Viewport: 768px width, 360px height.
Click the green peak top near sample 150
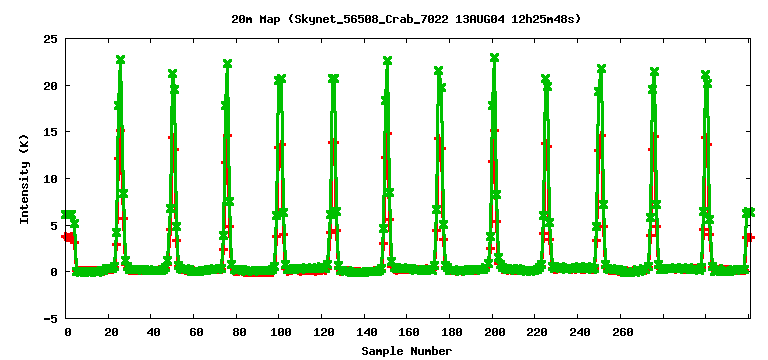tap(387, 61)
